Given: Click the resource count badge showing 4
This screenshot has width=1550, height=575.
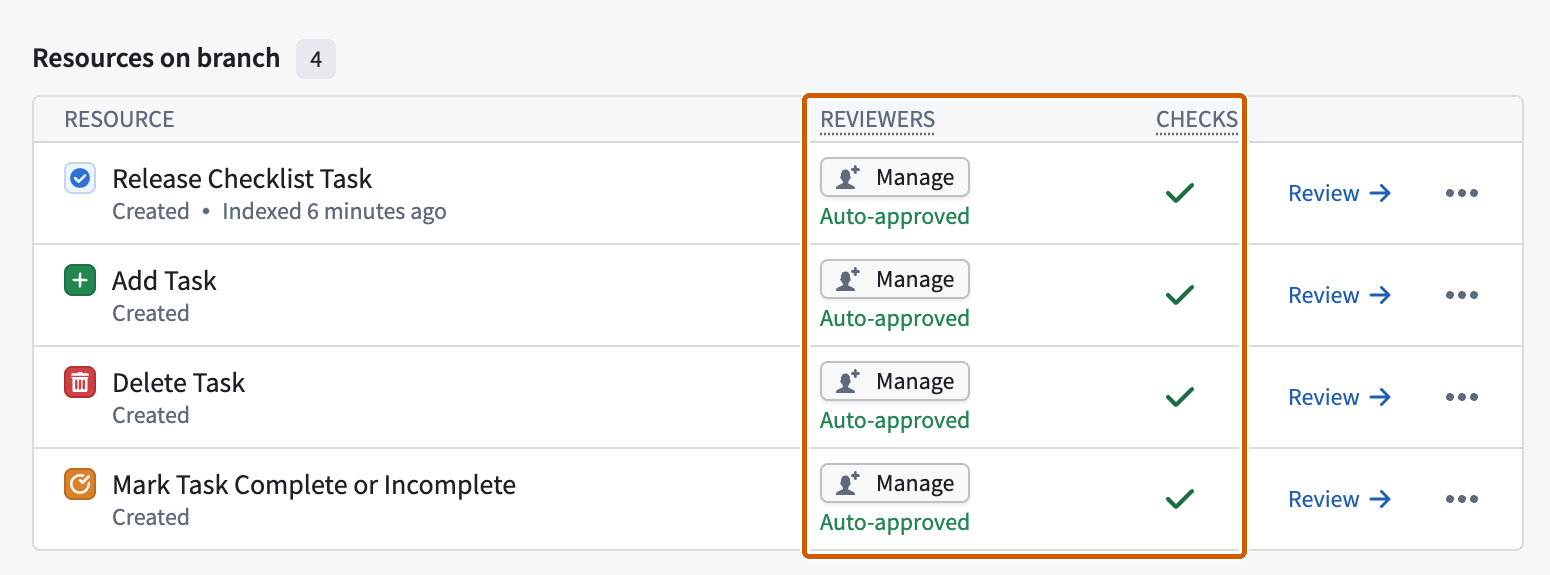Looking at the screenshot, I should [316, 59].
